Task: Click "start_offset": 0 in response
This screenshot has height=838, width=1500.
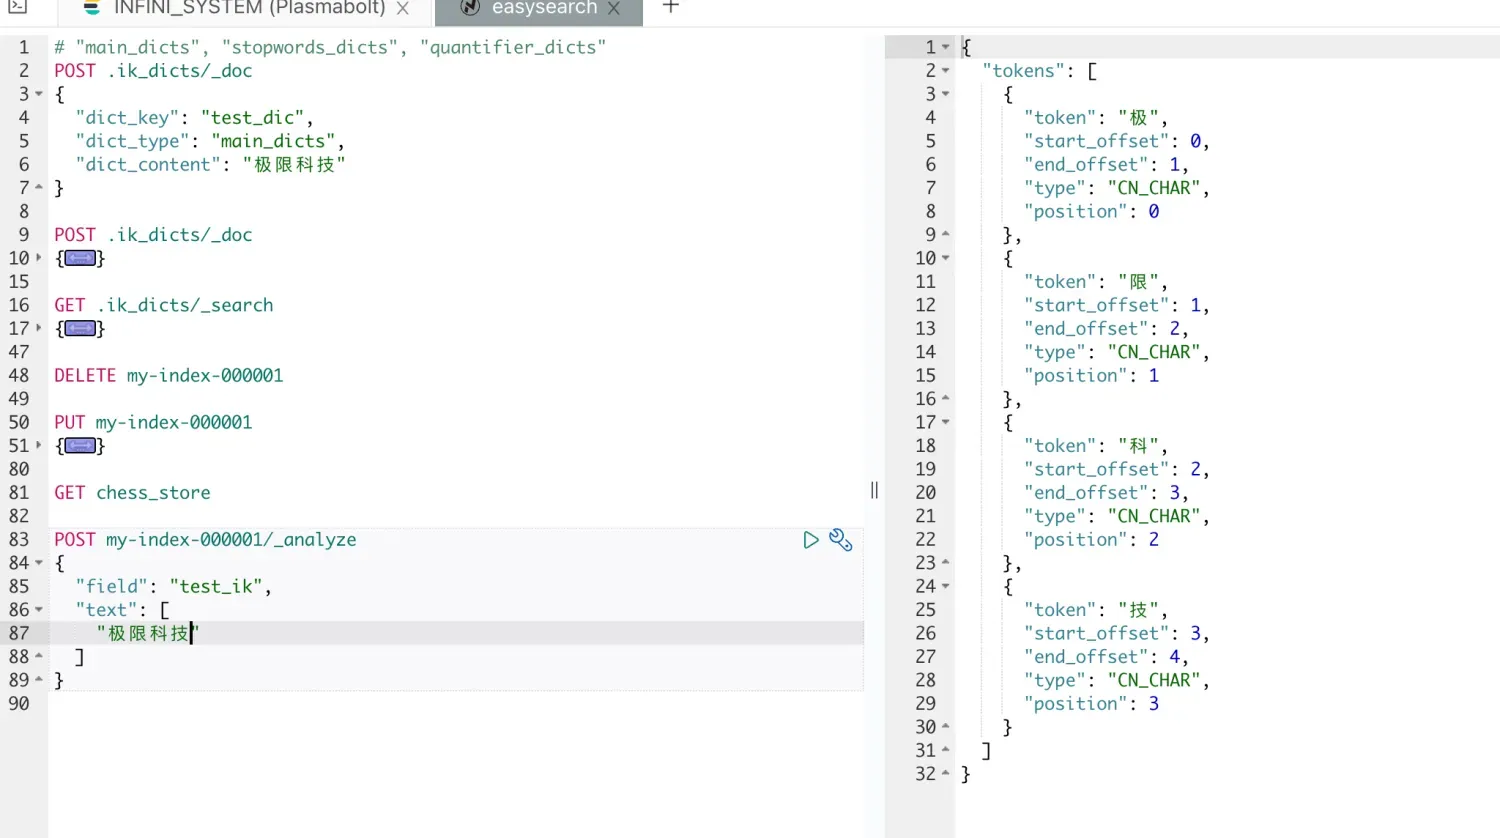Action: point(1116,141)
